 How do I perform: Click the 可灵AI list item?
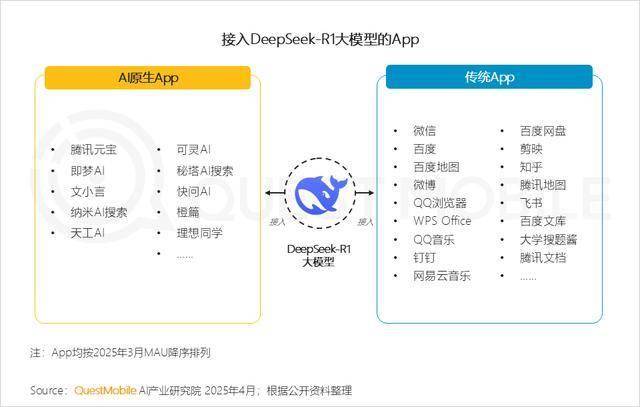(x=194, y=150)
